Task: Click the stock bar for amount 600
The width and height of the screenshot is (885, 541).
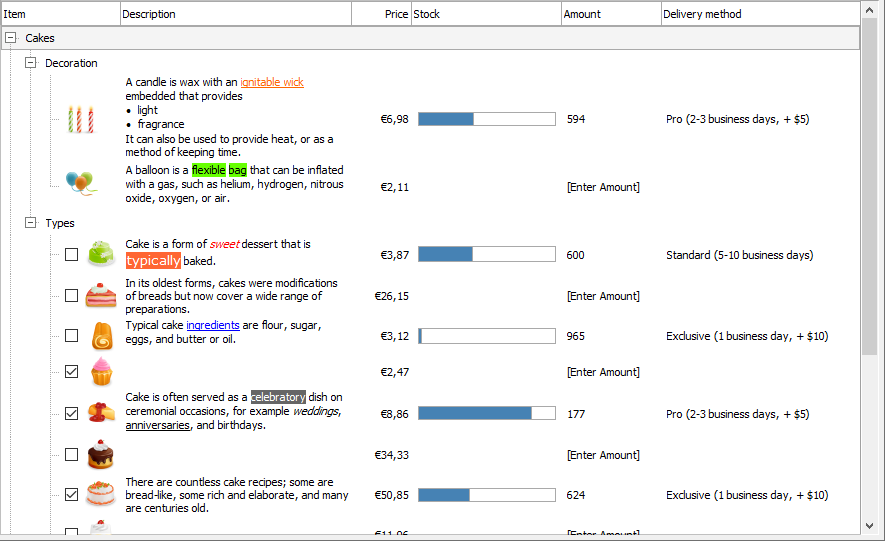Action: [x=487, y=255]
